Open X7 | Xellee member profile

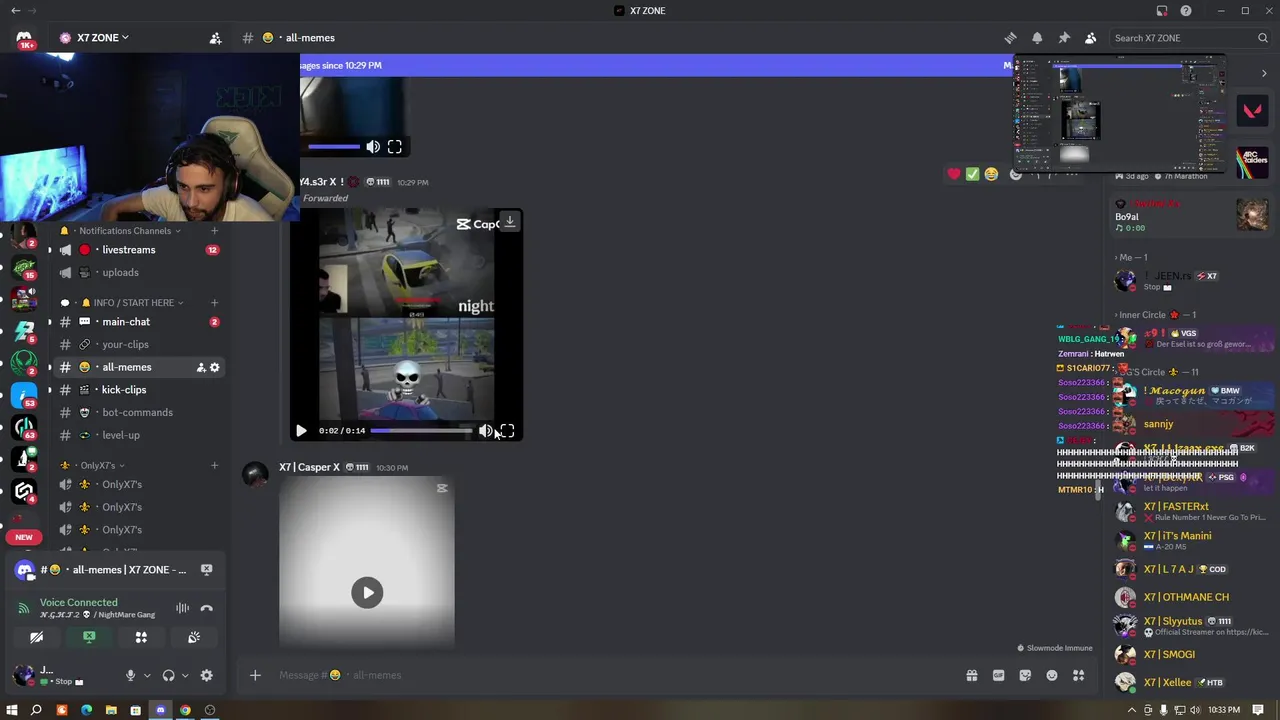click(x=1190, y=683)
